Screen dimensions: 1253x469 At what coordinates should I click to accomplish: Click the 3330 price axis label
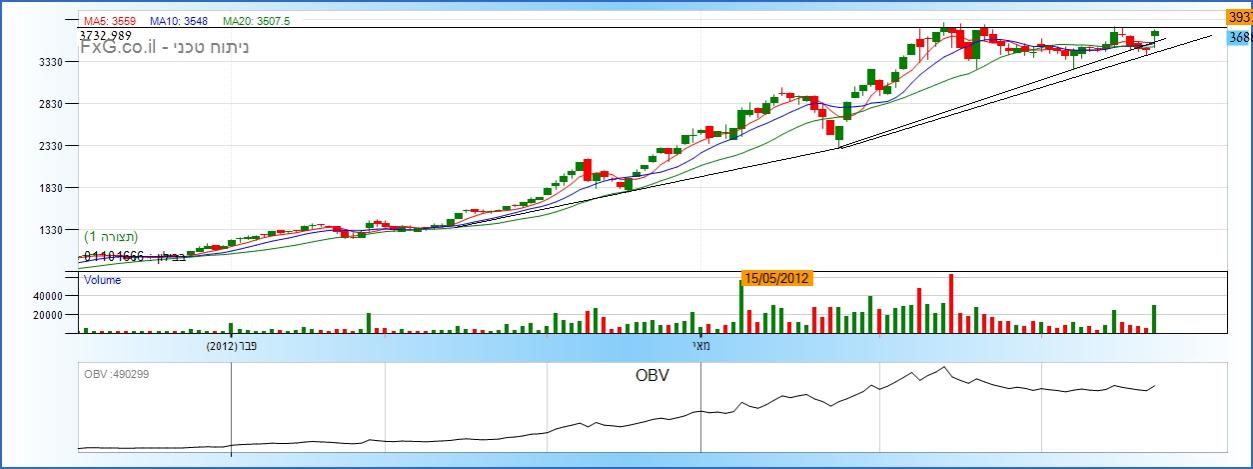[x=49, y=61]
